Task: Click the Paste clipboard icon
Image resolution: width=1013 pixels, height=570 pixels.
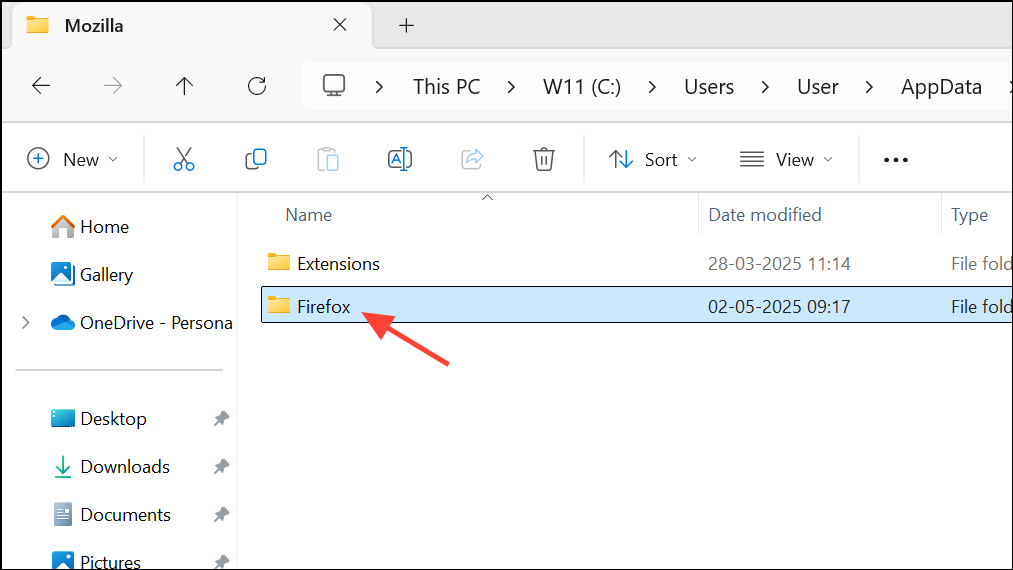Action: (x=328, y=159)
